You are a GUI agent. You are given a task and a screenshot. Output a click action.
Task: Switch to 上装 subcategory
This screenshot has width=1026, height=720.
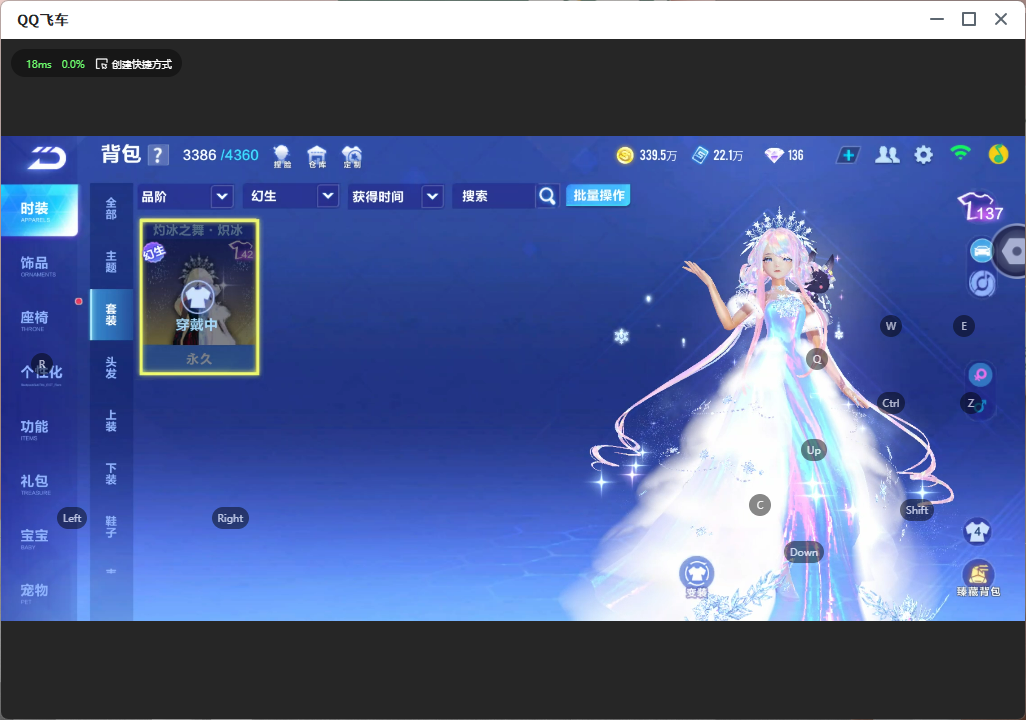(x=111, y=421)
